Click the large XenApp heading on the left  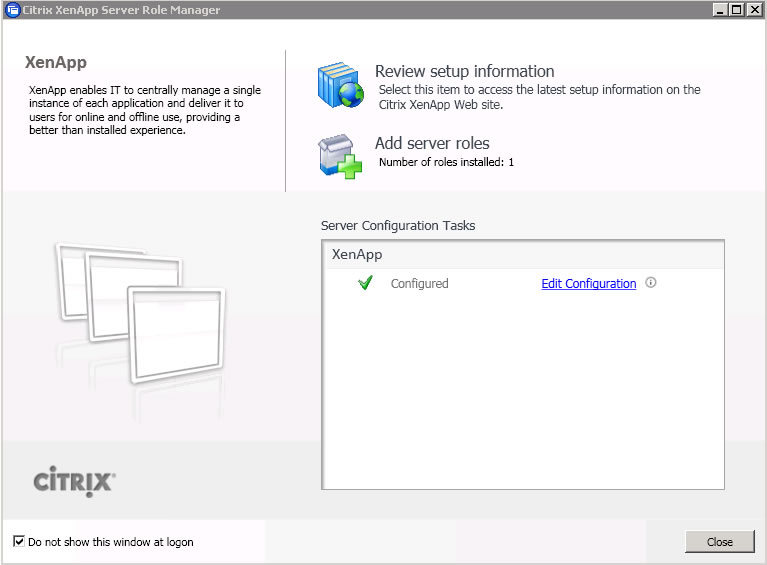click(x=56, y=63)
